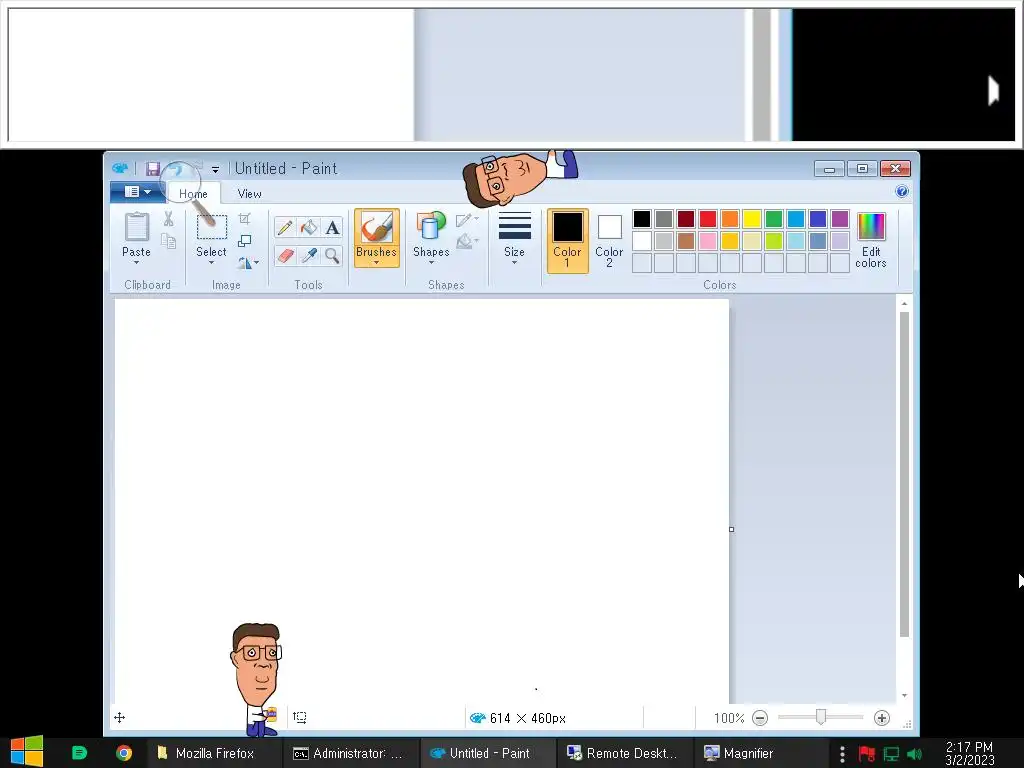Open the shape Outline dropdown
The height and width of the screenshot is (768, 1024).
click(x=467, y=220)
